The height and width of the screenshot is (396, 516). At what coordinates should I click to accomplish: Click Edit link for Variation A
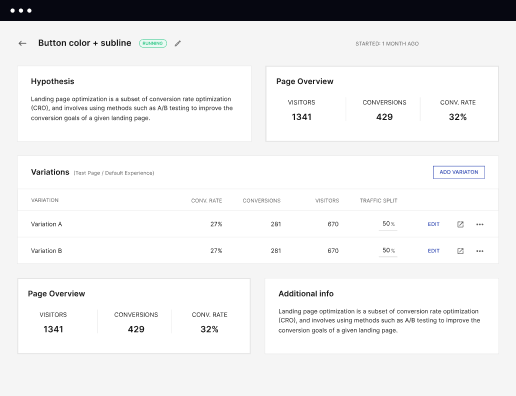pyautogui.click(x=433, y=224)
